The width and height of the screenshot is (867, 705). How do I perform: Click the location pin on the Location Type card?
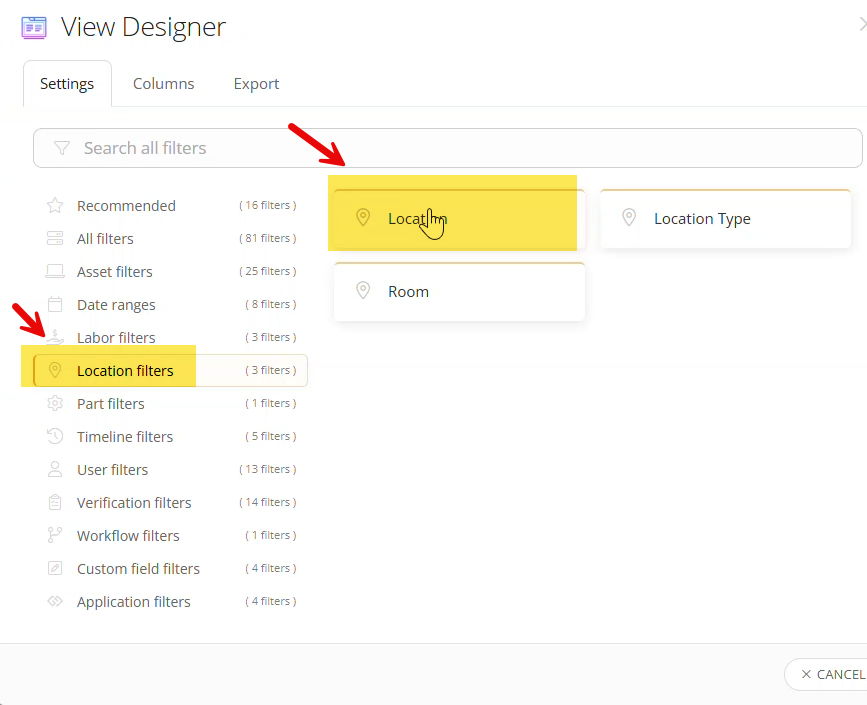[x=629, y=218]
